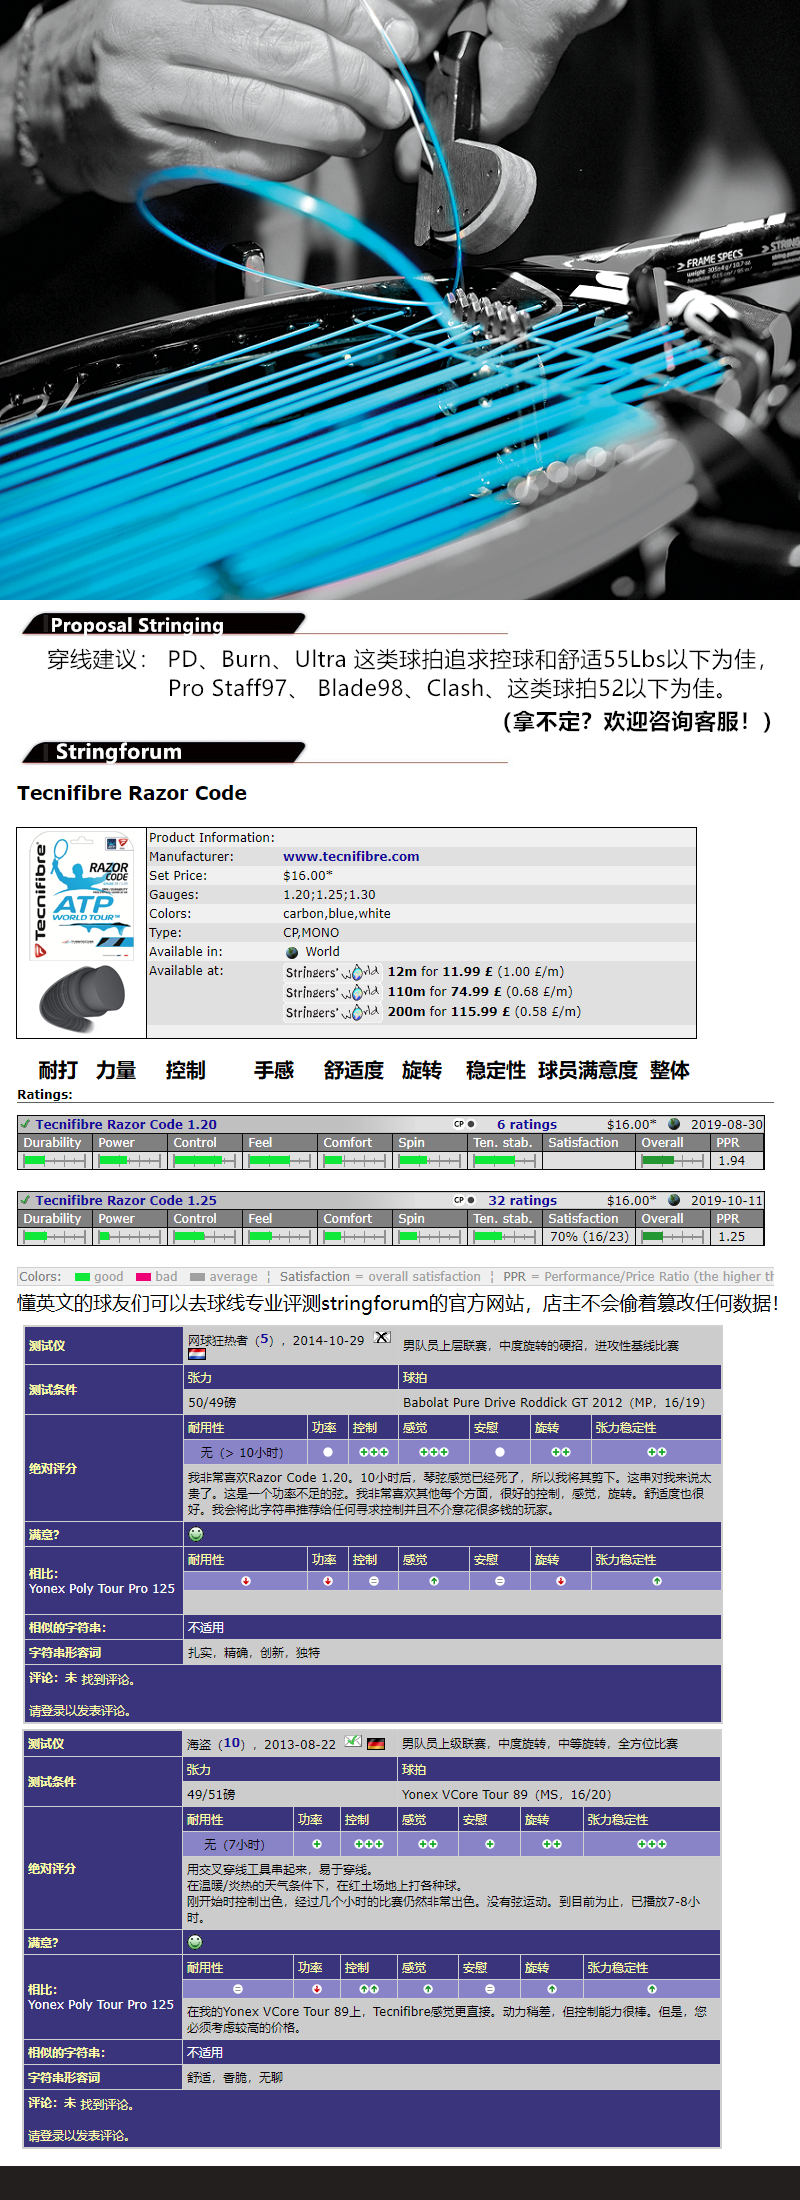Click the Gauges value 1.20;1.25;1.30
The image size is (800, 2200).
point(329,894)
